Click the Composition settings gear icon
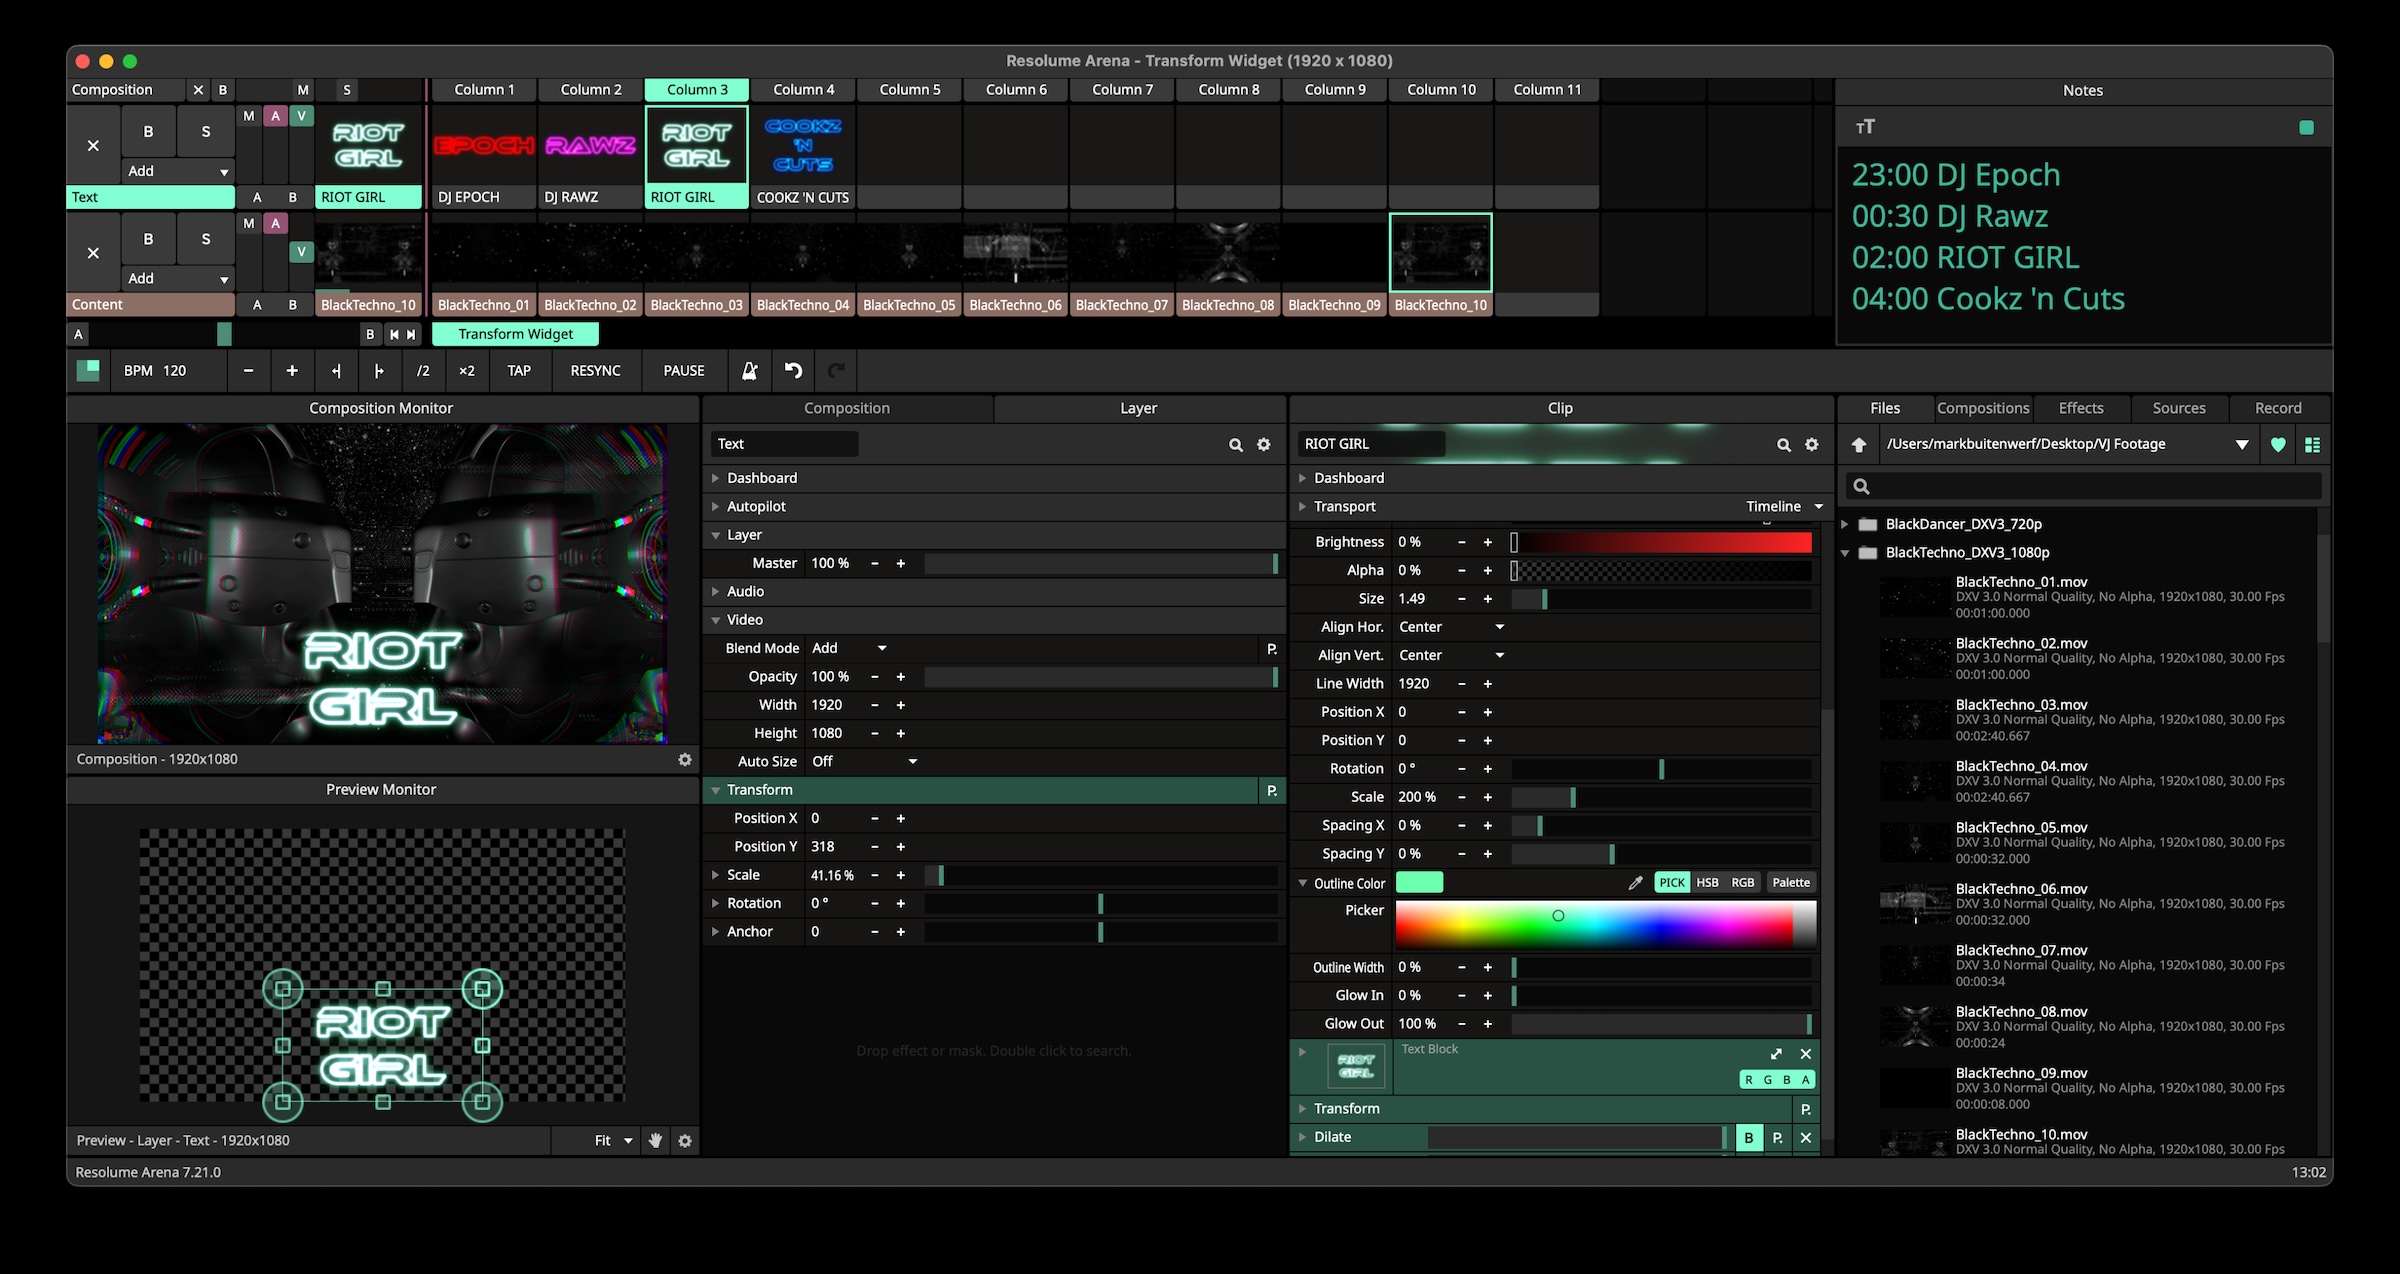This screenshot has height=1274, width=2400. [685, 759]
